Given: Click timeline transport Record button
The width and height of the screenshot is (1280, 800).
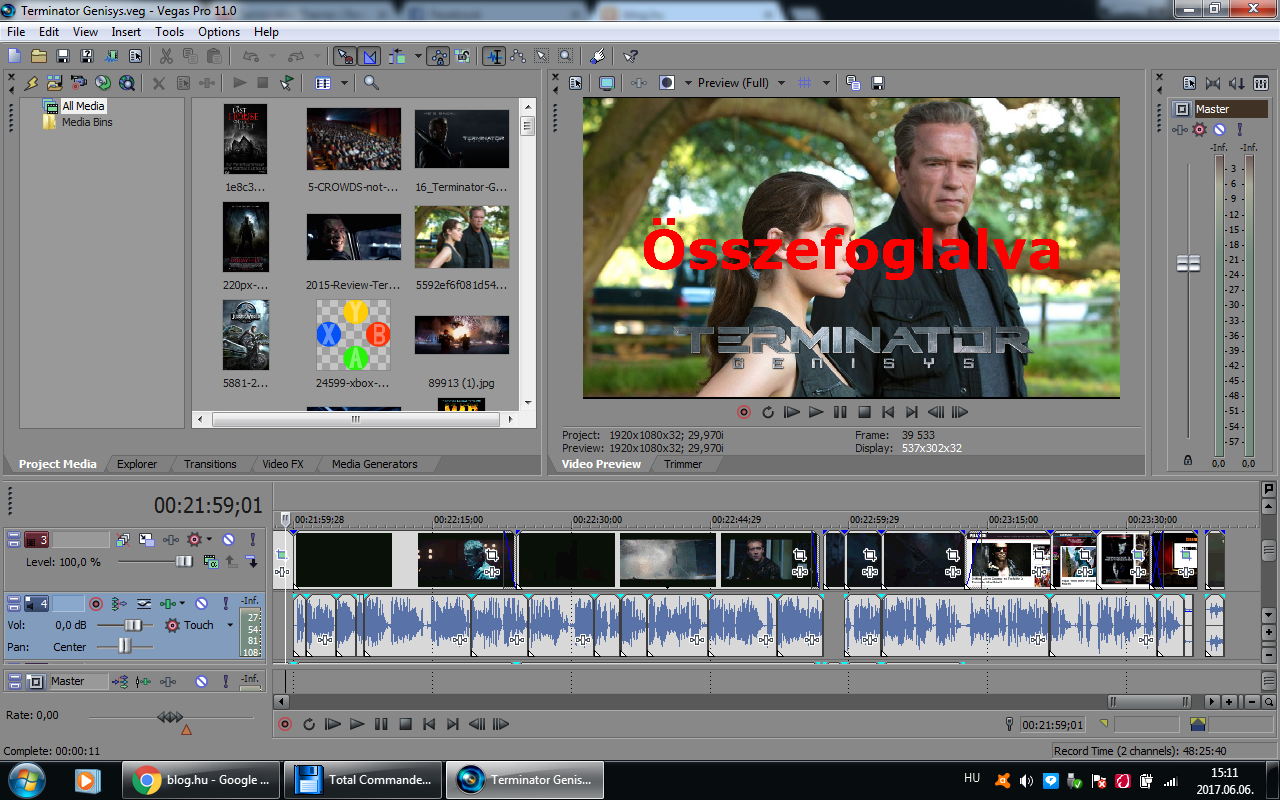Looking at the screenshot, I should pyautogui.click(x=285, y=724).
